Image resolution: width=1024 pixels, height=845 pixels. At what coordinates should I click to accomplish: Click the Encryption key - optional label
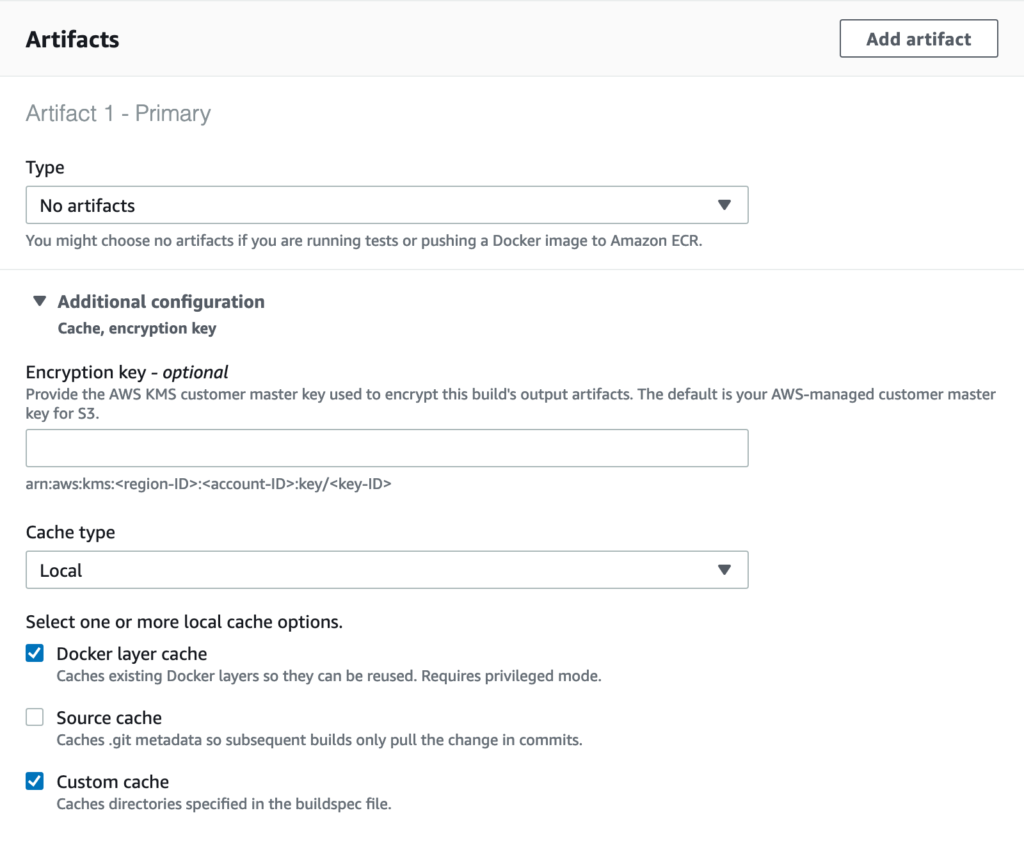tap(127, 372)
